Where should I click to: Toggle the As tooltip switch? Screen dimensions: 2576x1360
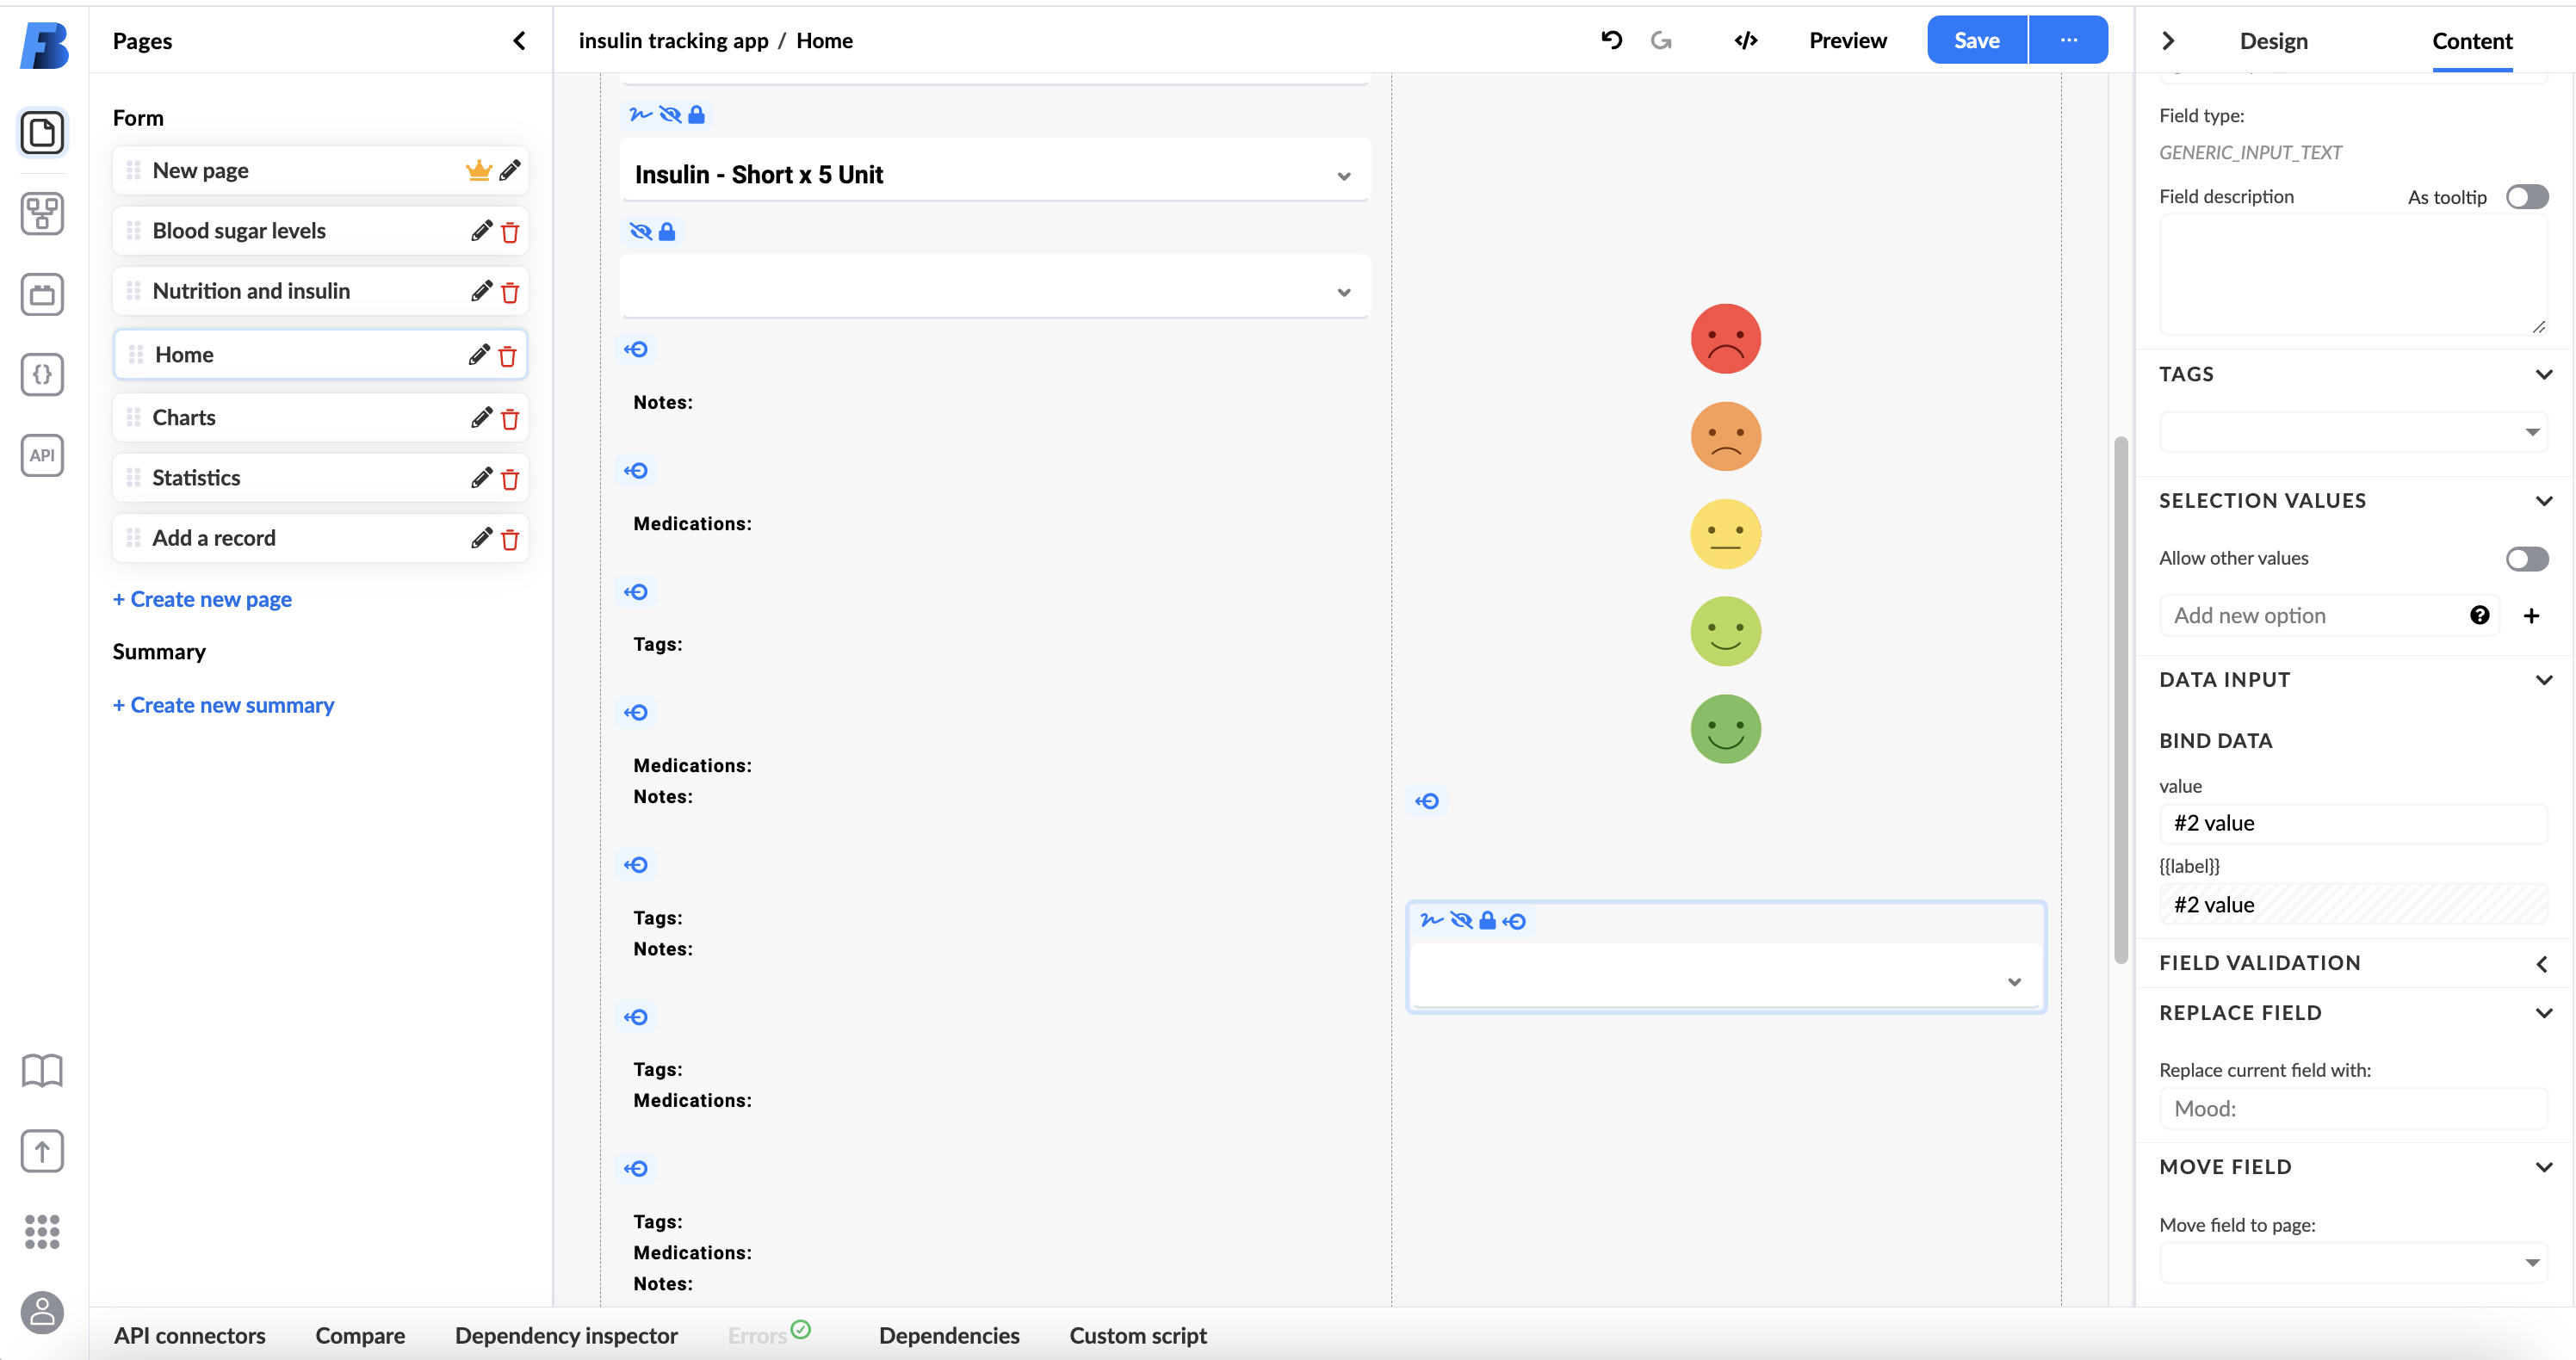coord(2527,197)
